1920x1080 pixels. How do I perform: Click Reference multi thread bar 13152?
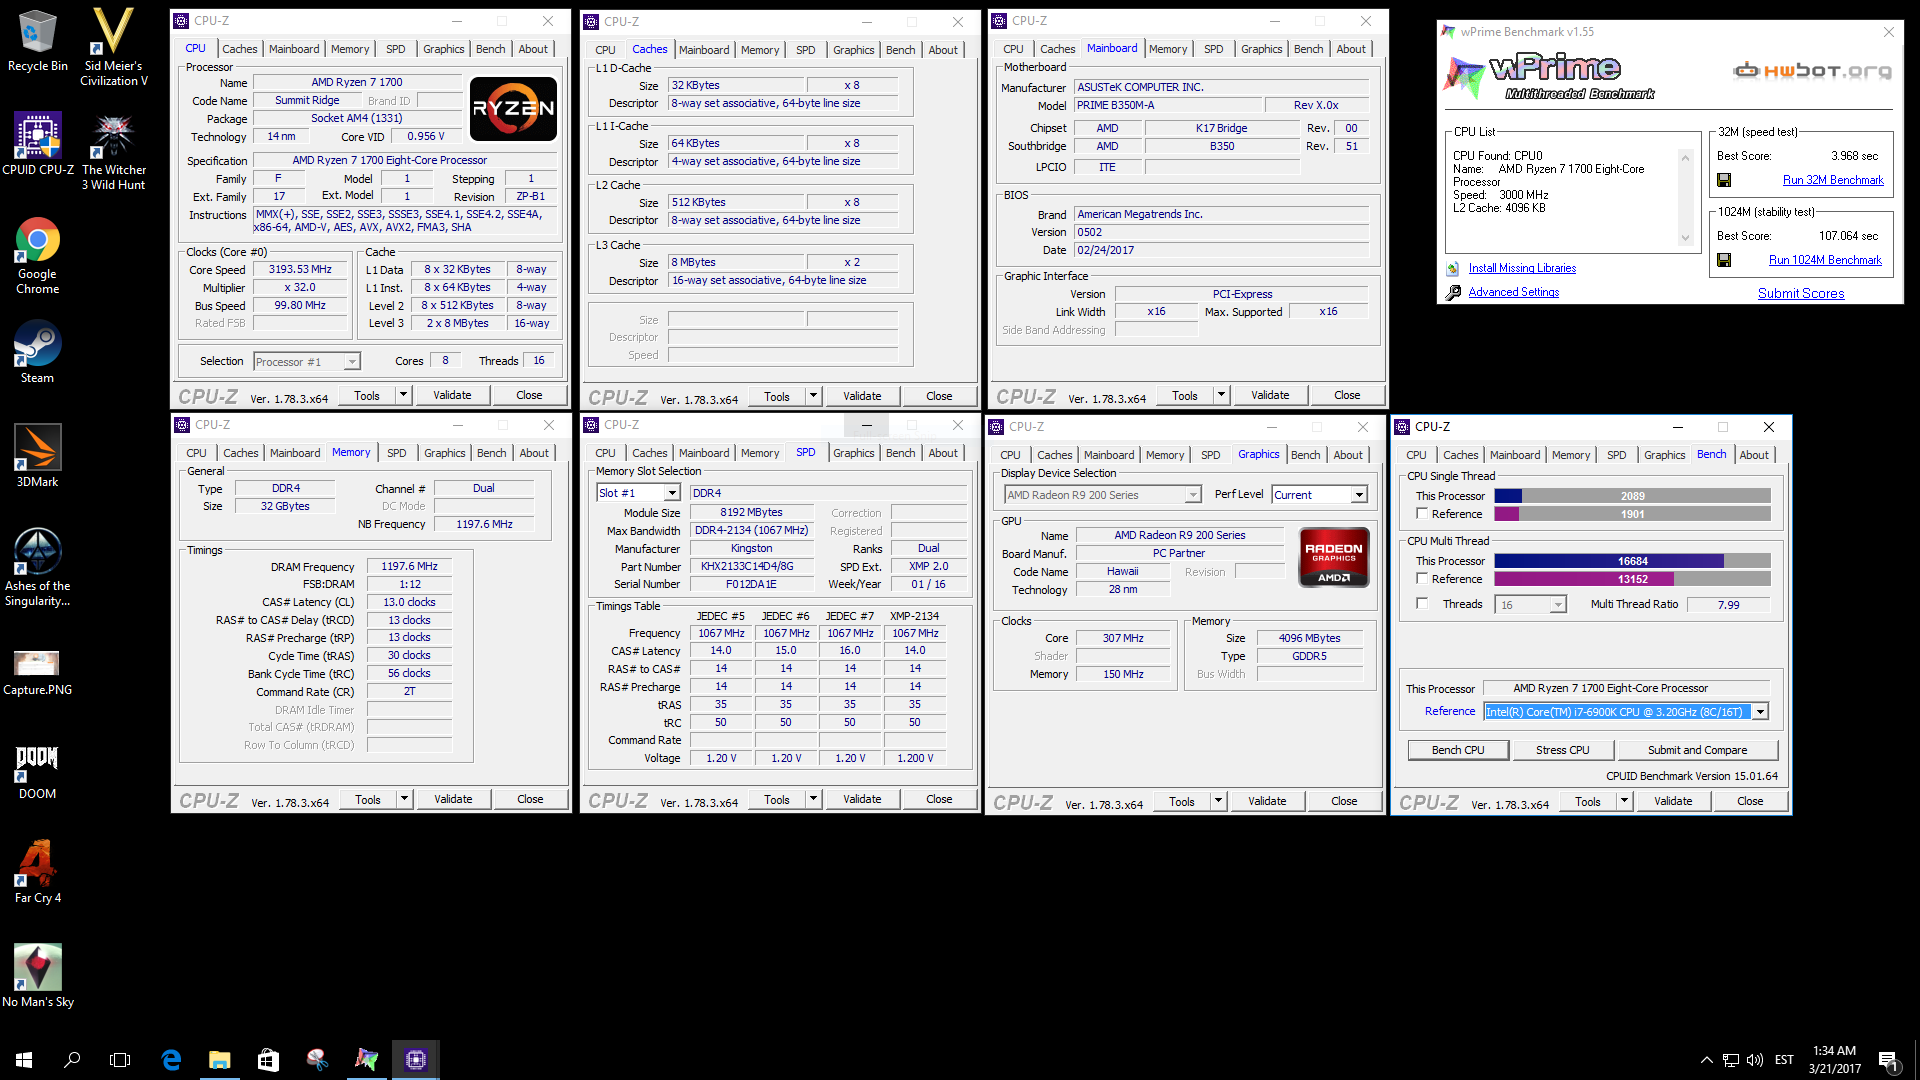1632,579
